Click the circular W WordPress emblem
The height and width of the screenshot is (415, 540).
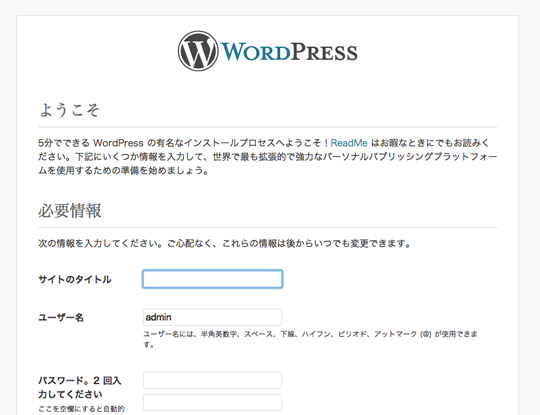pyautogui.click(x=198, y=51)
